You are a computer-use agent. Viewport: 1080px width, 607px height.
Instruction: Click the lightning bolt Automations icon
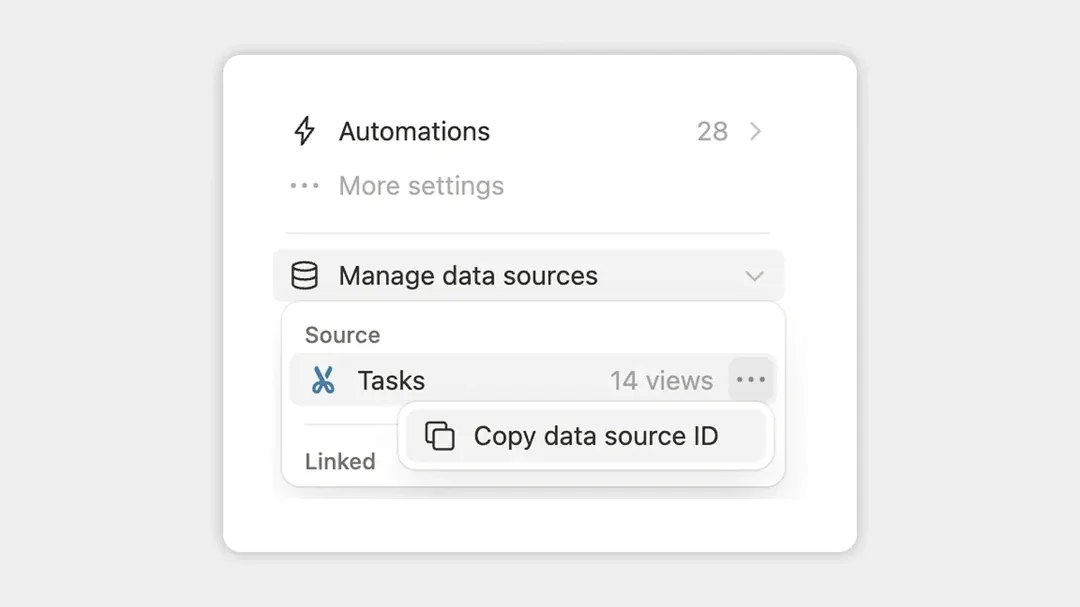coord(303,131)
